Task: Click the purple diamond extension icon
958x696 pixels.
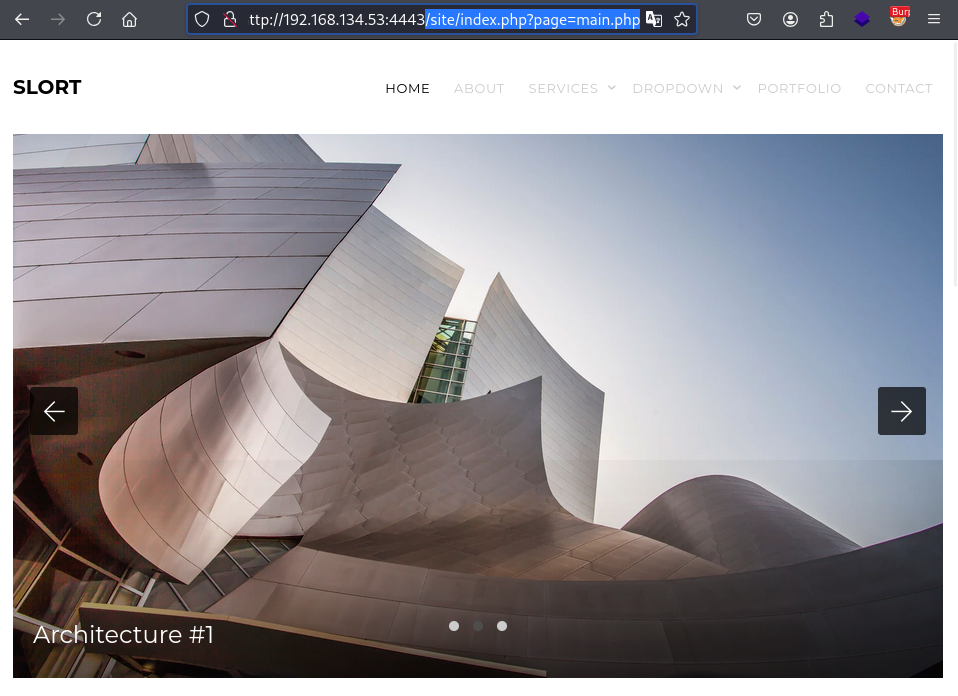Action: click(861, 20)
